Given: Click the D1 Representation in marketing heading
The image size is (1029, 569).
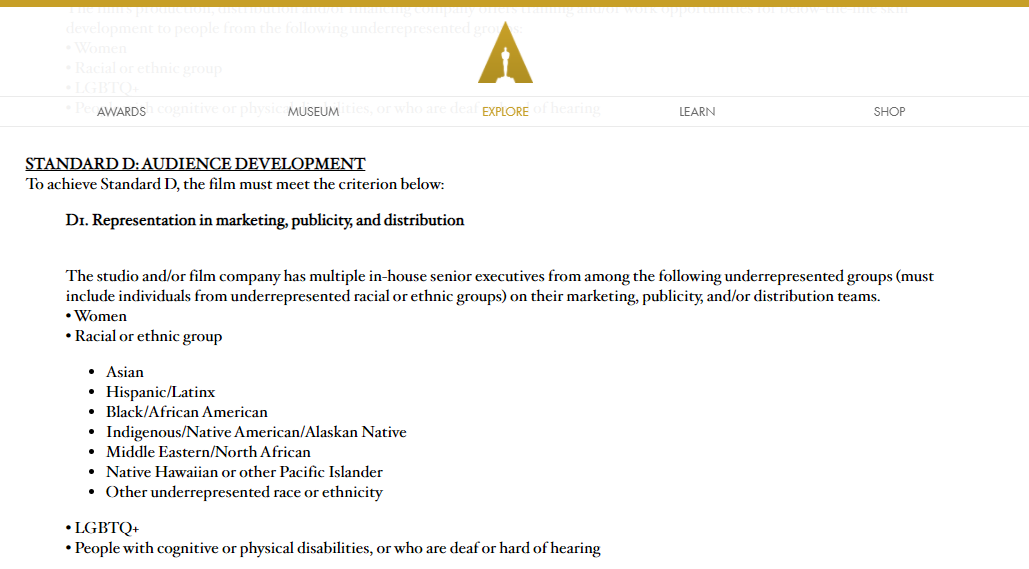Looking at the screenshot, I should point(264,221).
